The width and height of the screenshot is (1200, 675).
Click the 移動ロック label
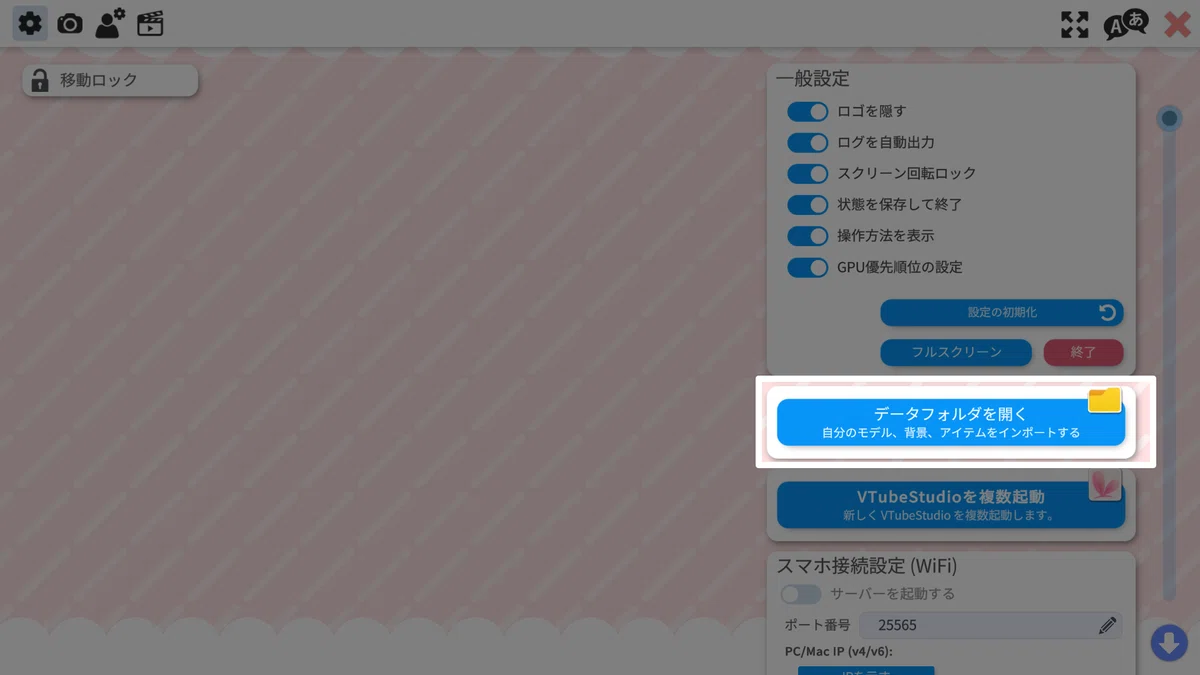pos(99,81)
